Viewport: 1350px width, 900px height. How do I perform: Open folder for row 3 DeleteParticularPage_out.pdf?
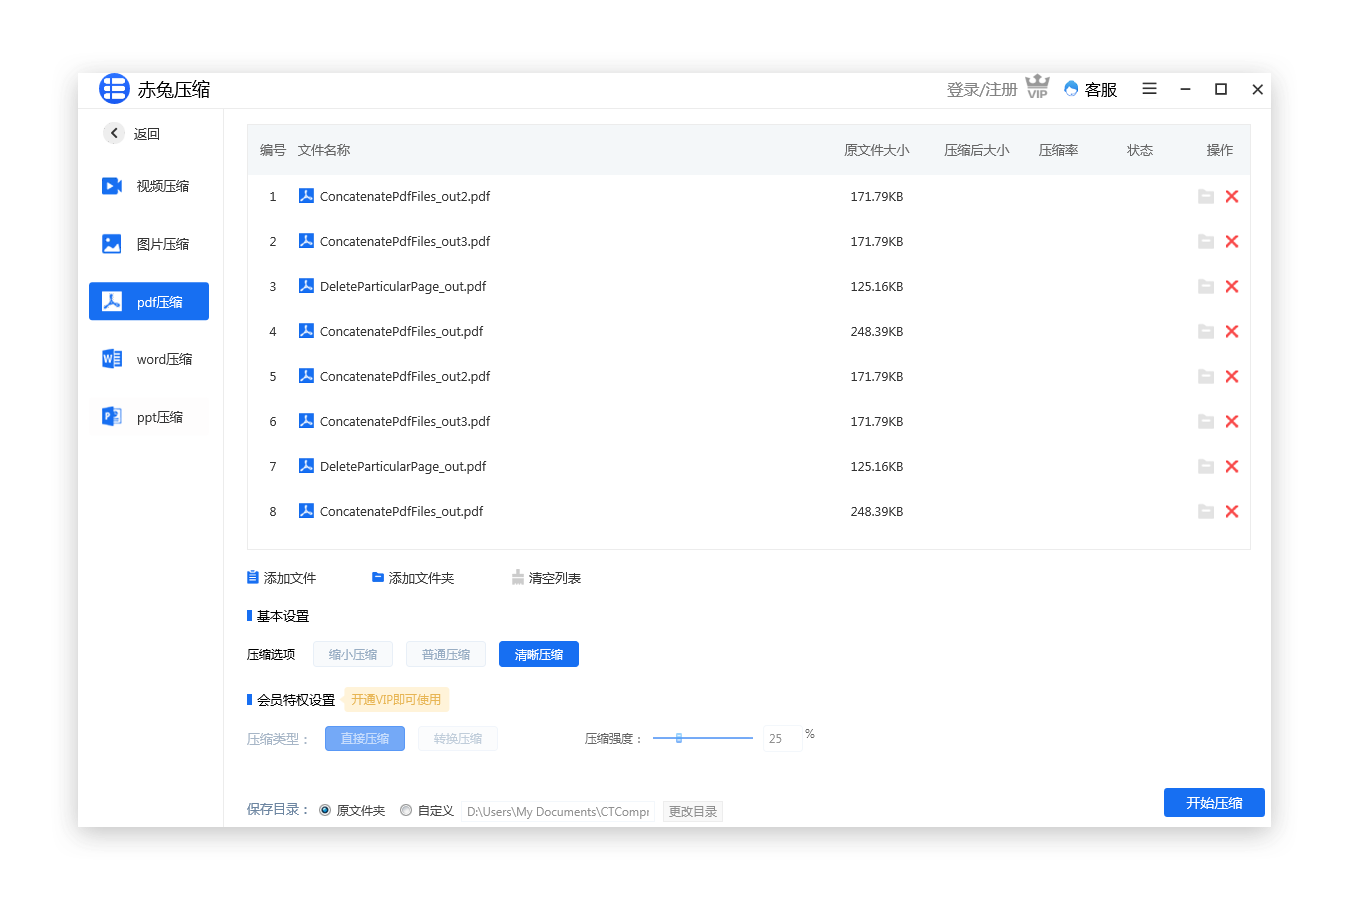(x=1206, y=287)
